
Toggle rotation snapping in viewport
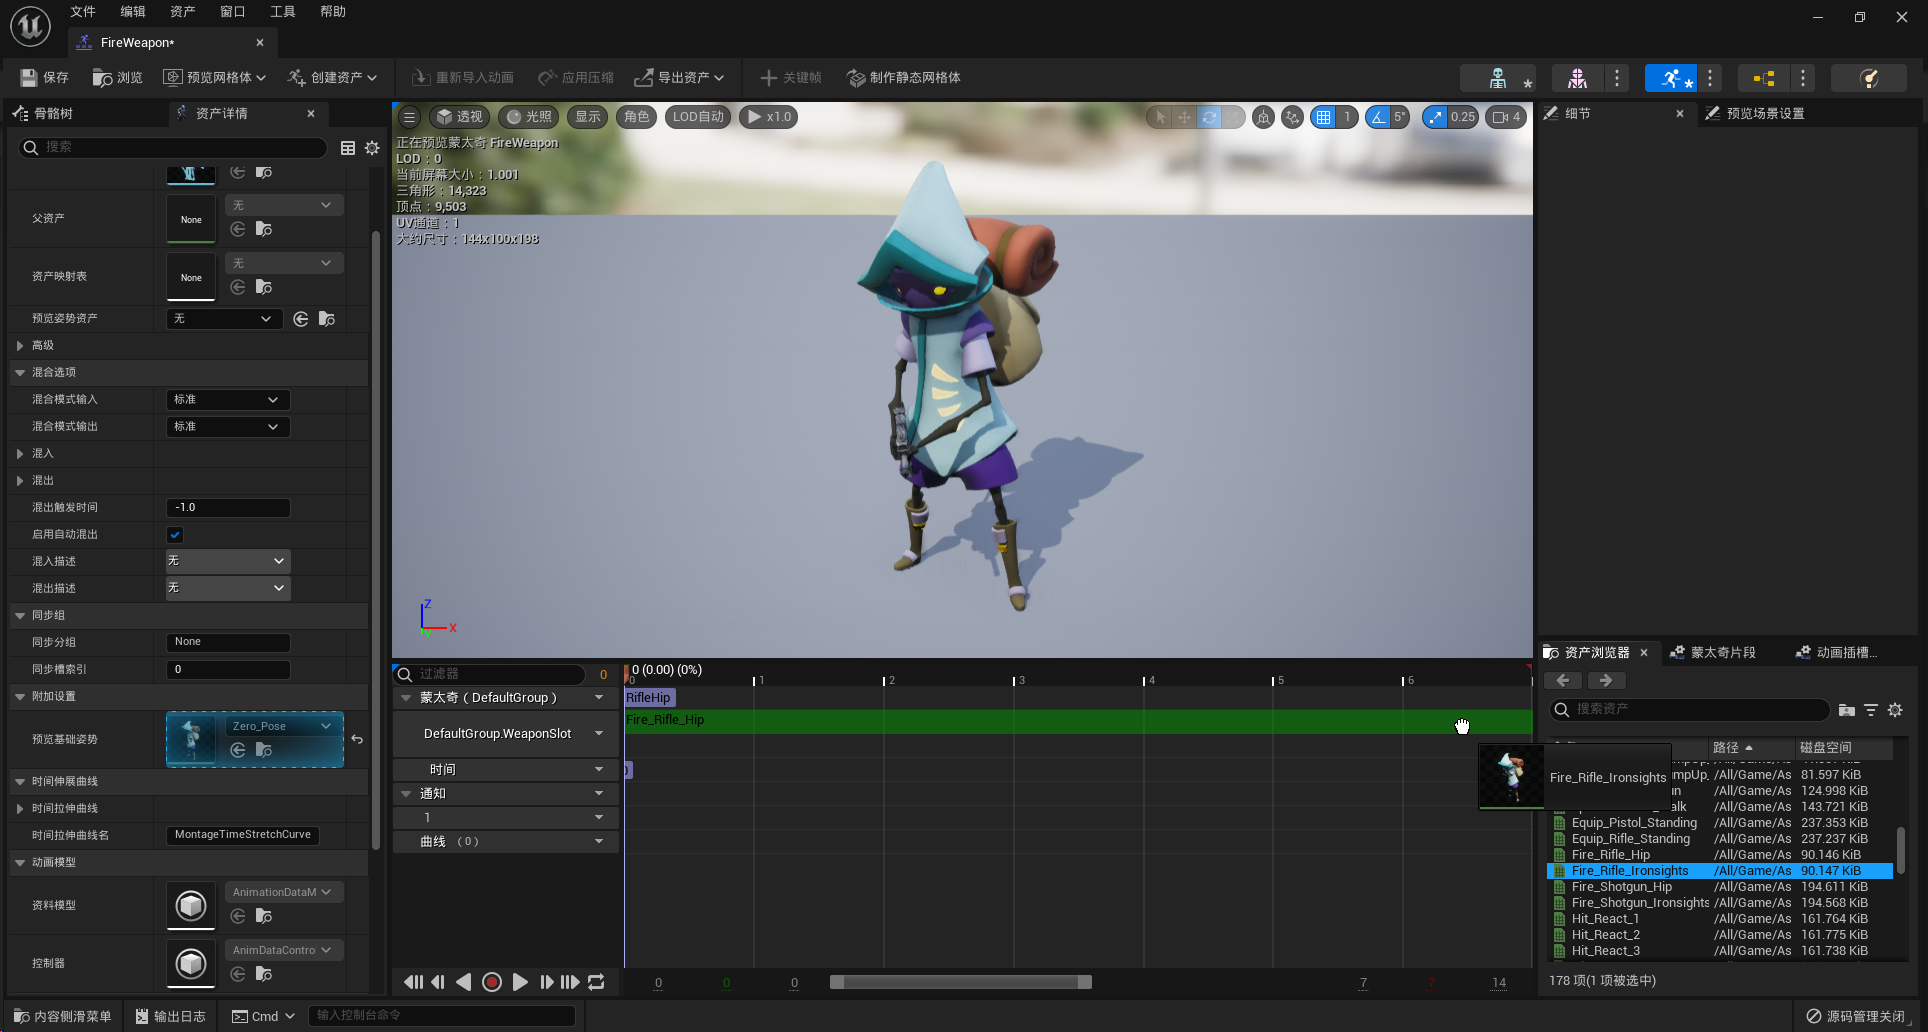[x=1378, y=117]
